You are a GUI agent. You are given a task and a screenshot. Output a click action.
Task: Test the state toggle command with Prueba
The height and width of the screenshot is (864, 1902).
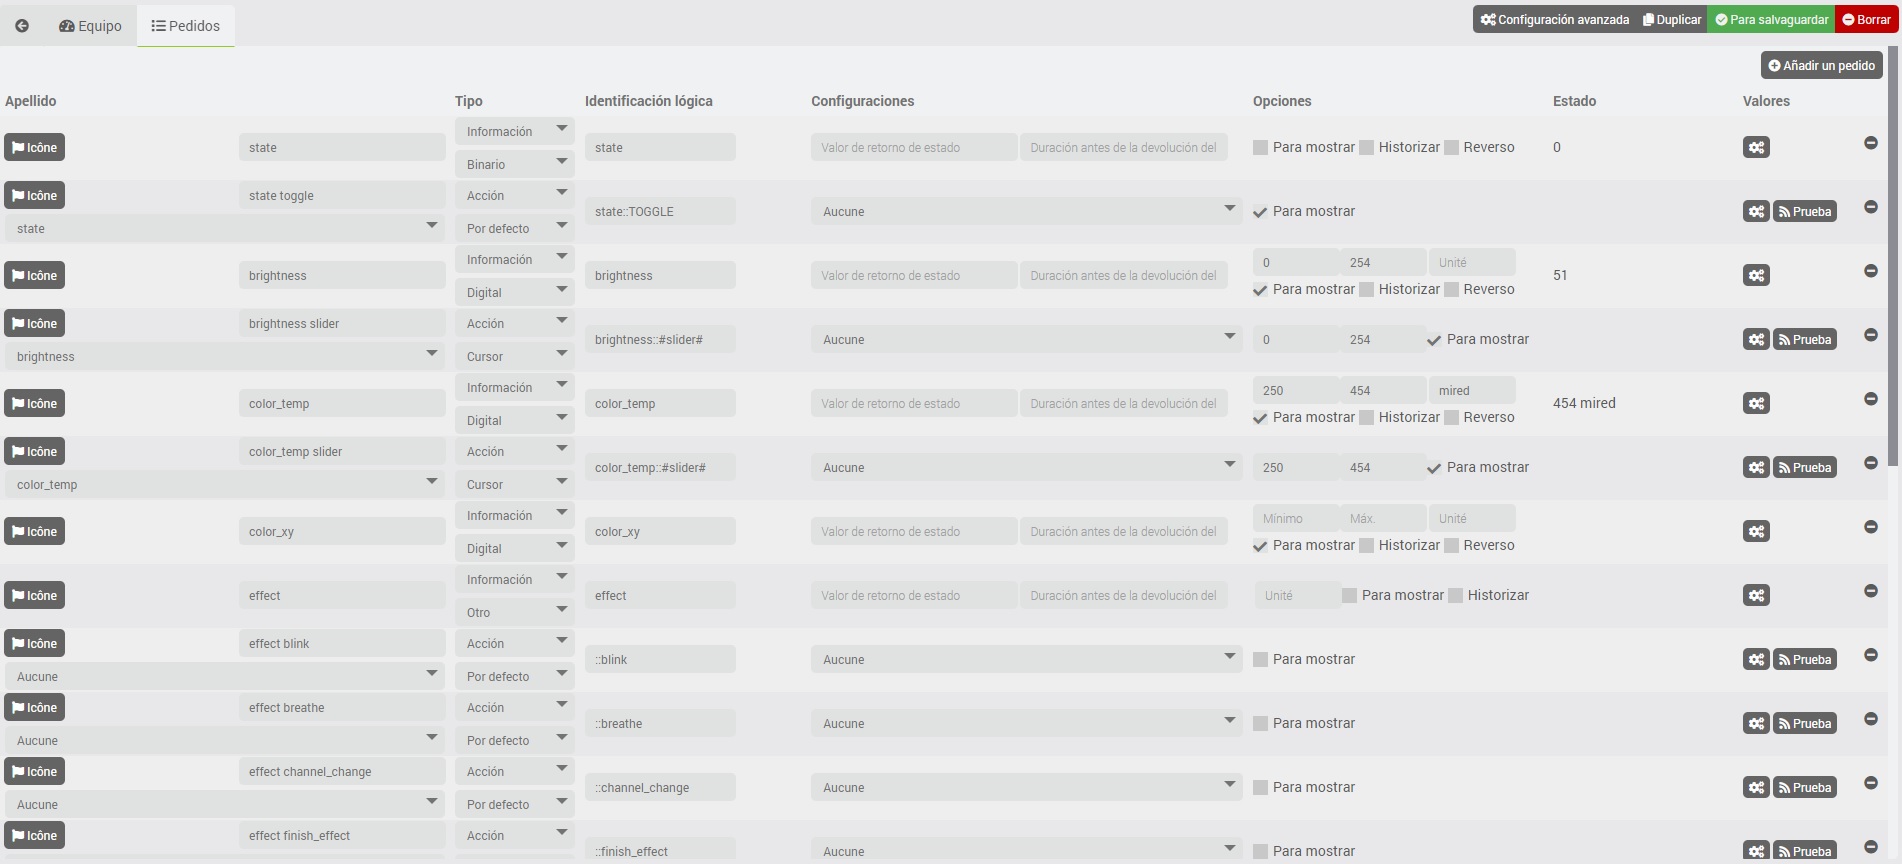[x=1804, y=212]
